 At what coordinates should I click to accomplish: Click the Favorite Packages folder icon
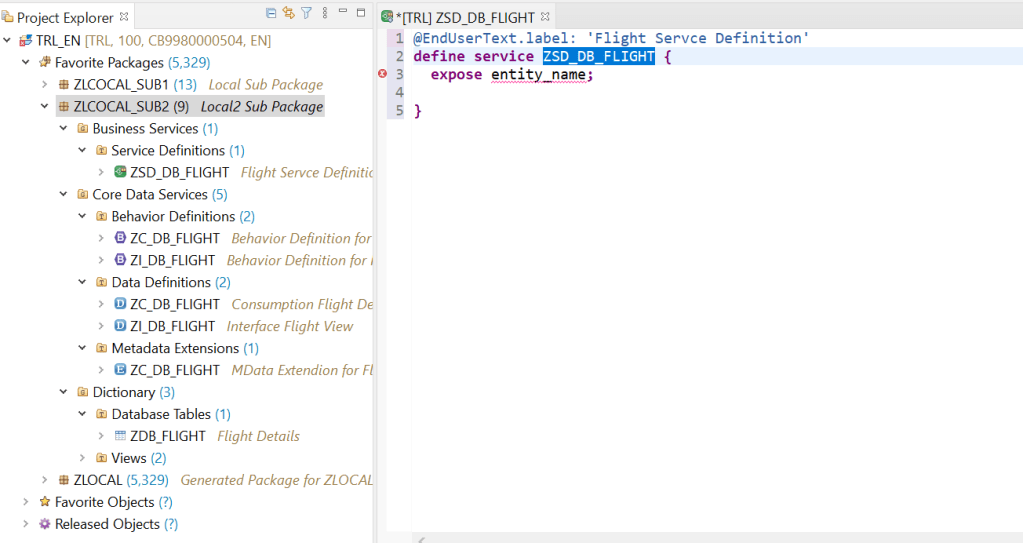(44, 63)
